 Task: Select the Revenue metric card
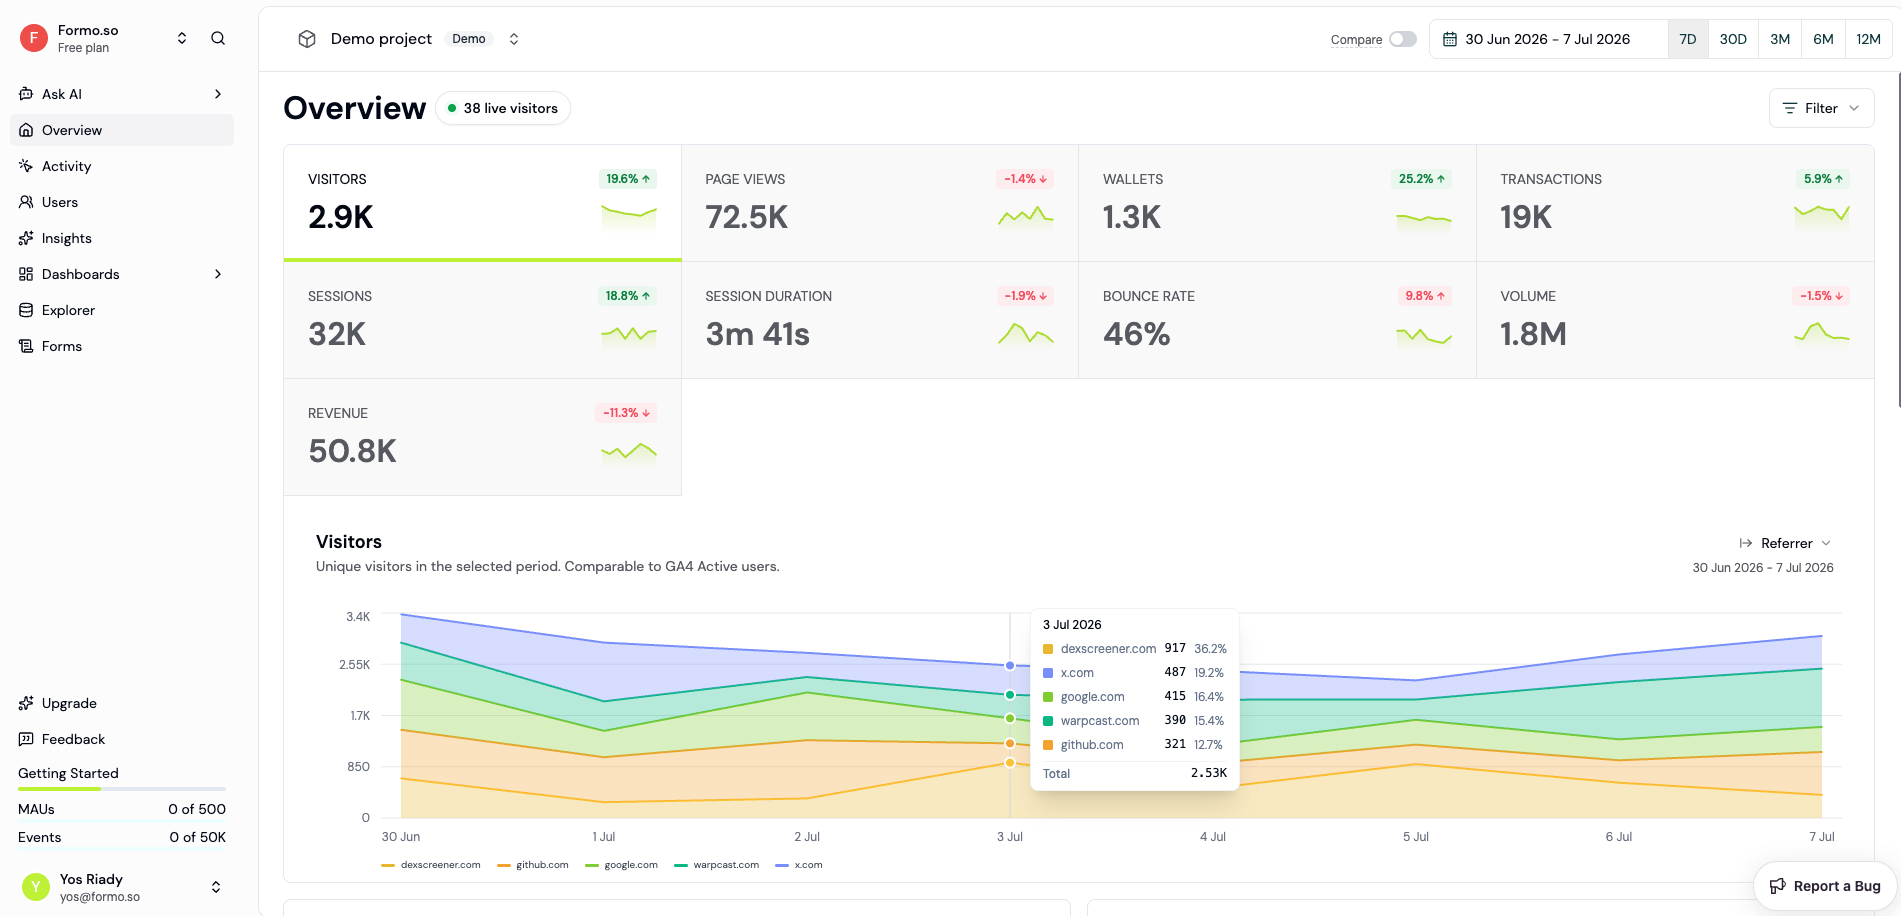click(x=482, y=437)
